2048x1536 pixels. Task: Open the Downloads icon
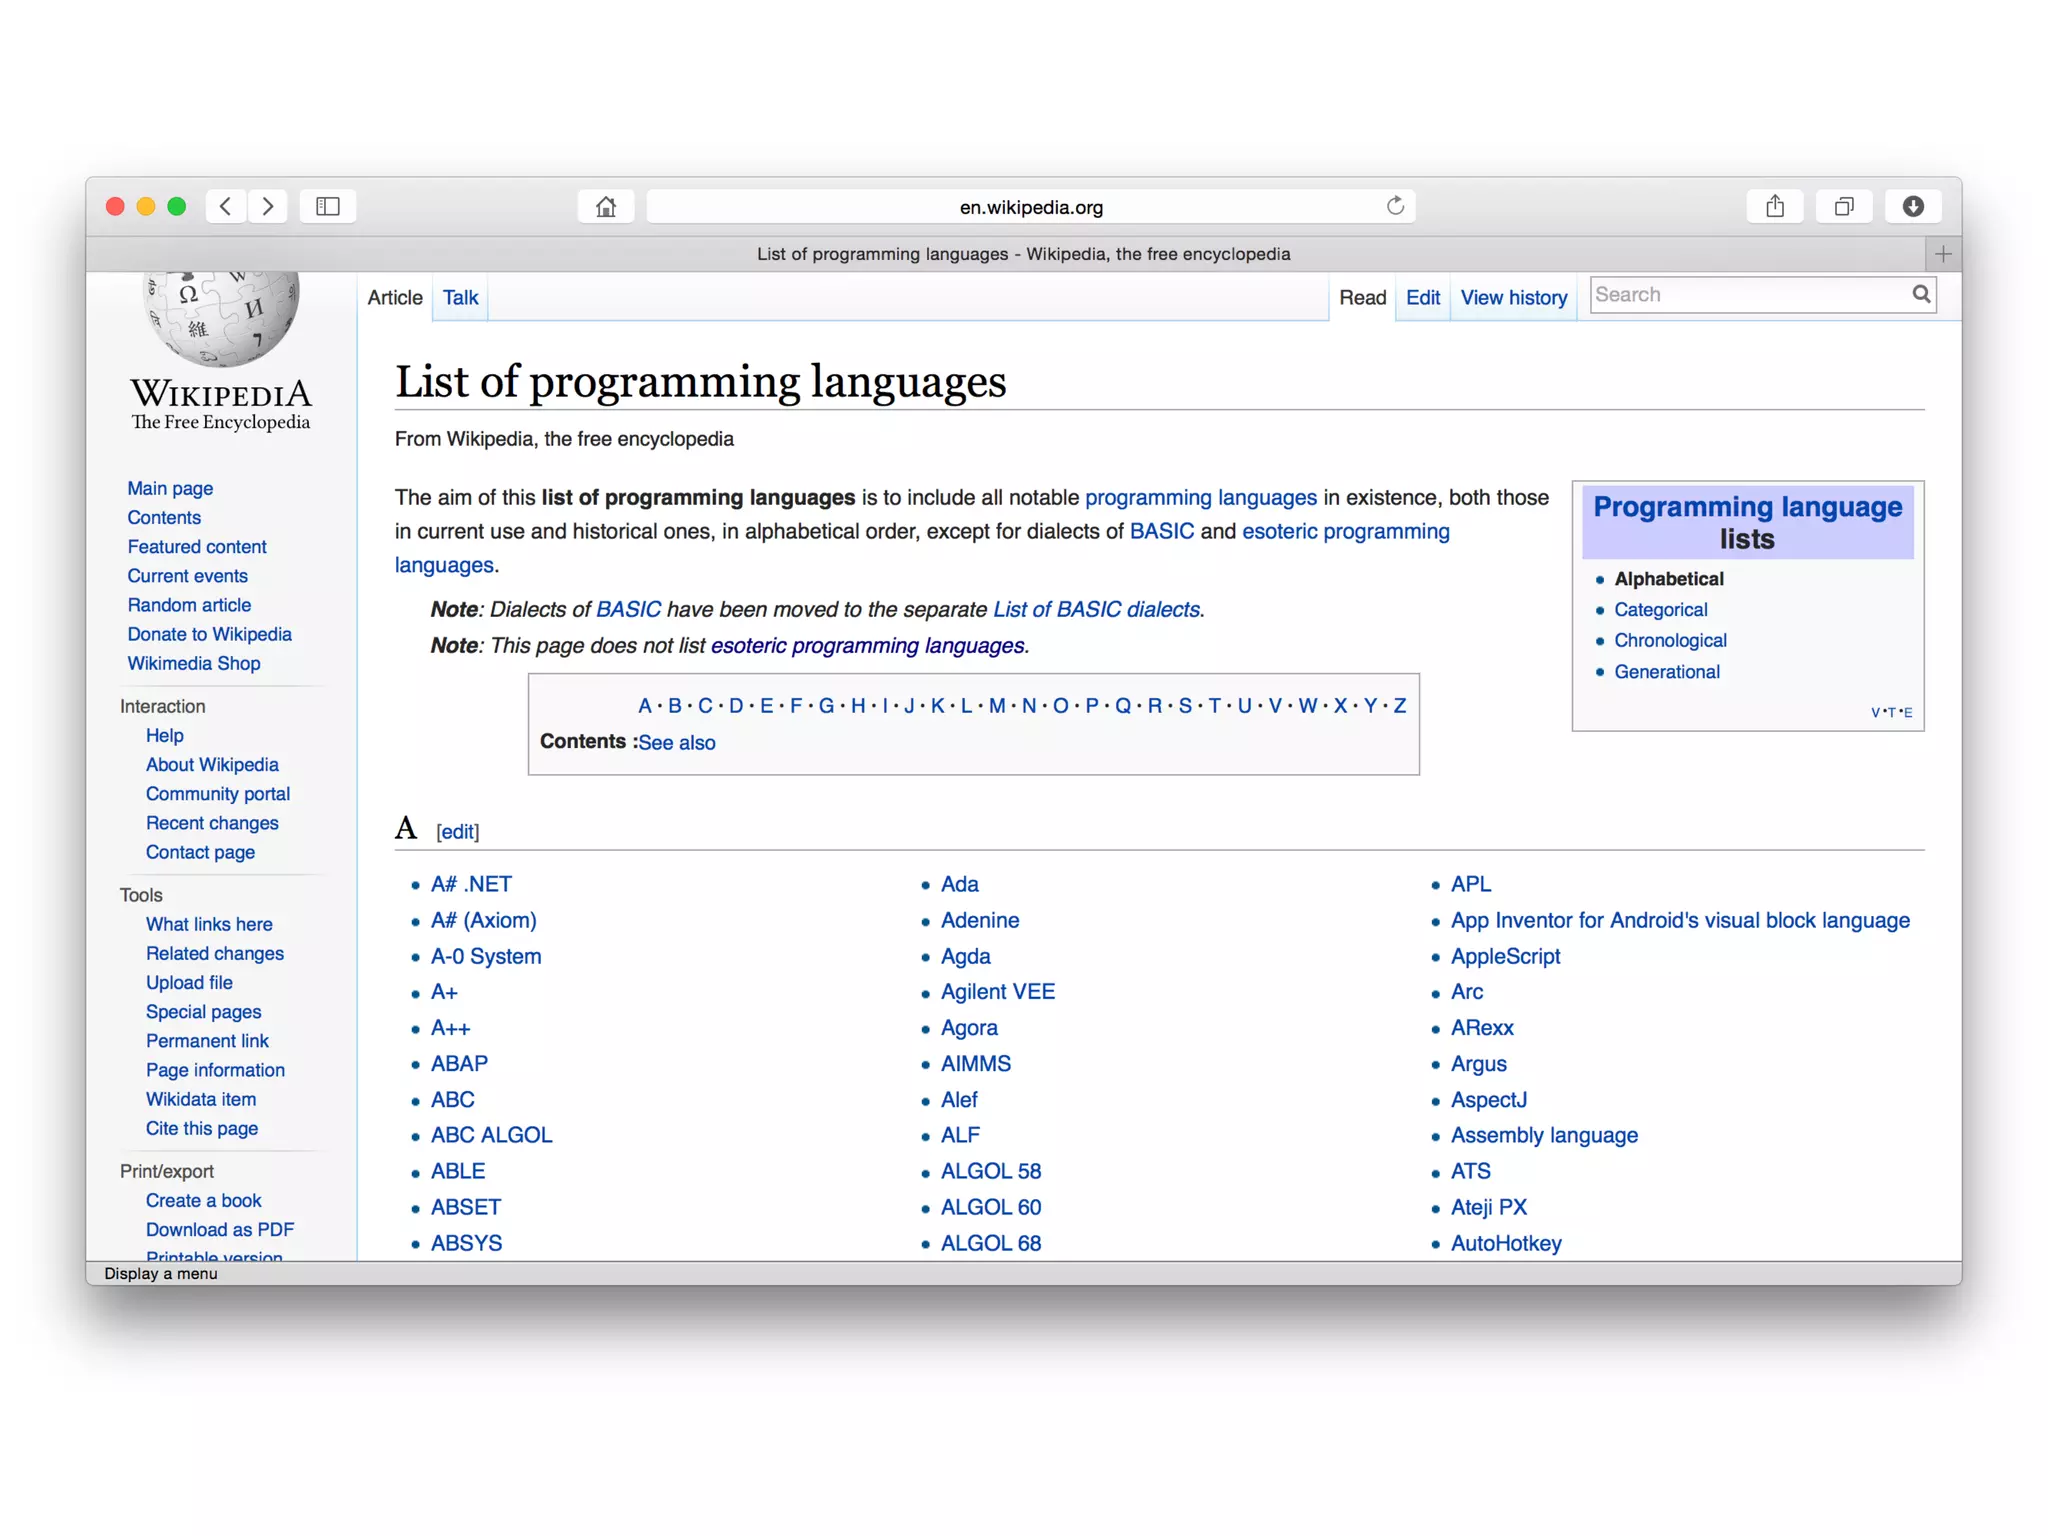point(1913,206)
